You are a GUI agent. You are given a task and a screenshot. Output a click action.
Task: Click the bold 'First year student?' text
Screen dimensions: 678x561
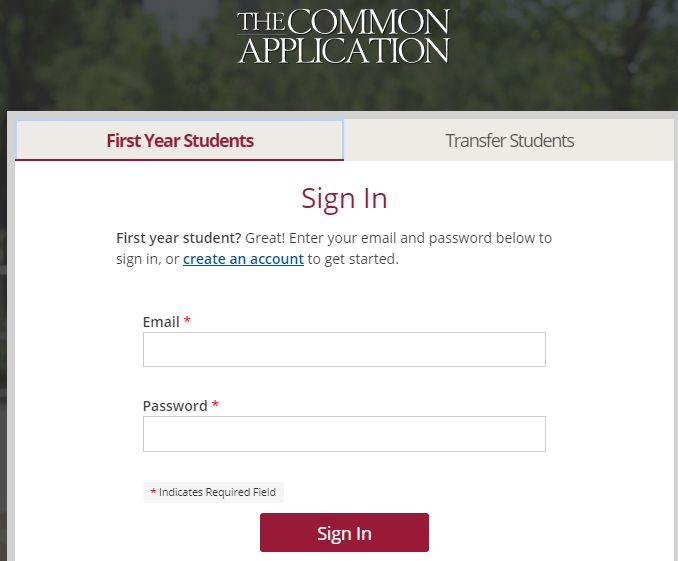pyautogui.click(x=178, y=238)
